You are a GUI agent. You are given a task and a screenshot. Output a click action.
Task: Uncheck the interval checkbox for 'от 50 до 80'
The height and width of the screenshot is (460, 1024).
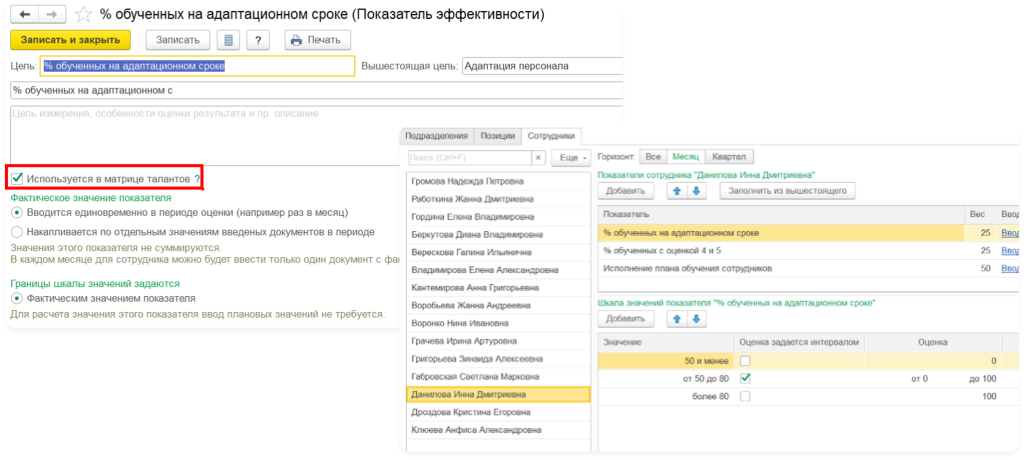[744, 378]
